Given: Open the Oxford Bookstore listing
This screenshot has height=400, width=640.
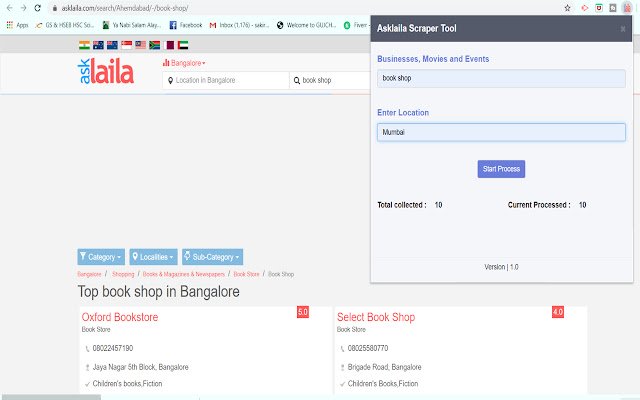Looking at the screenshot, I should pos(120,317).
